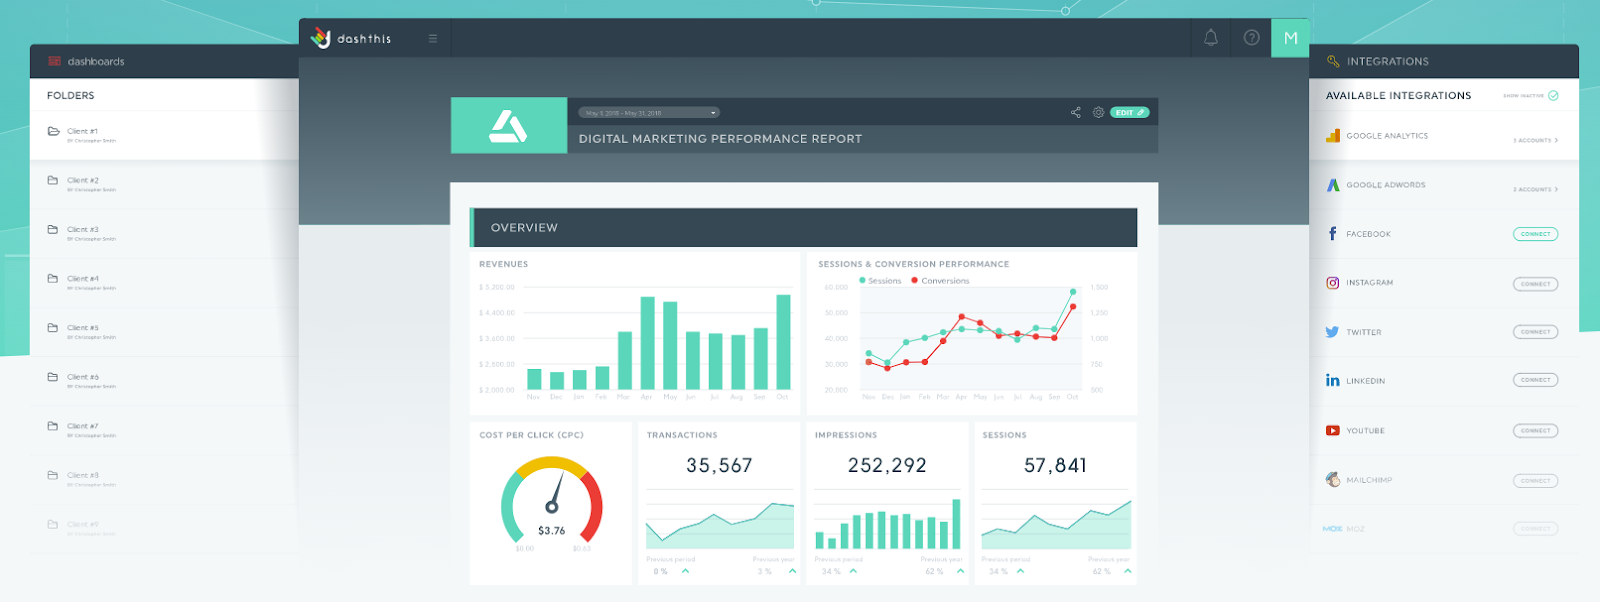Toggle the Show Inactive checkbox
This screenshot has width=1600, height=602.
coord(1553,96)
